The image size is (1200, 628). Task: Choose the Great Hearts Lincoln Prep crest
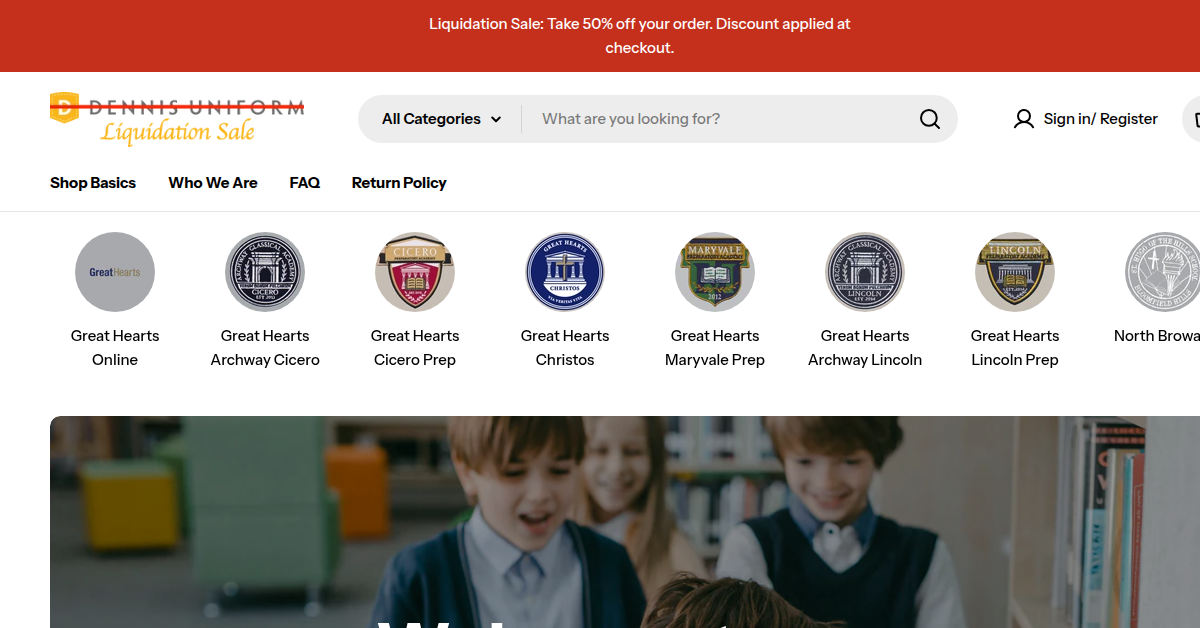1015,272
